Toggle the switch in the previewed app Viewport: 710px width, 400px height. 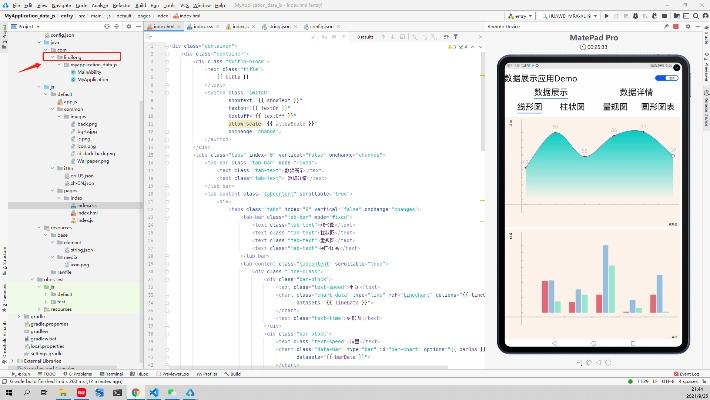[662, 77]
